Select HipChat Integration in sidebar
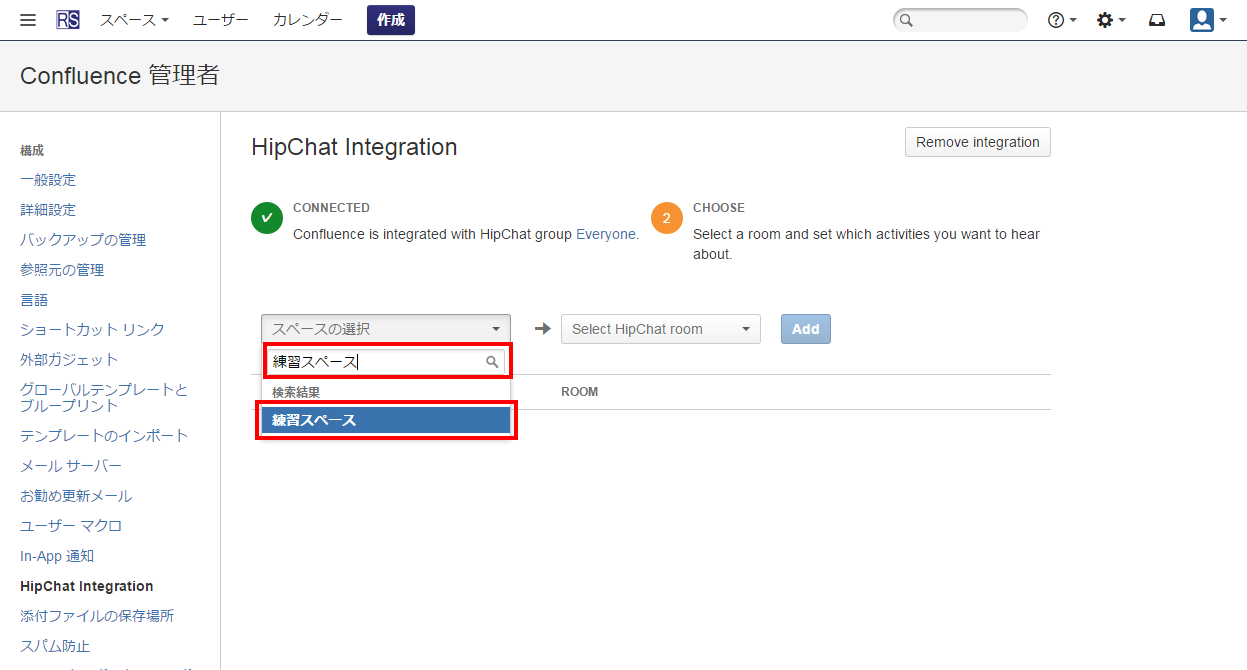Screen dimensions: 1247x670 tap(87, 586)
